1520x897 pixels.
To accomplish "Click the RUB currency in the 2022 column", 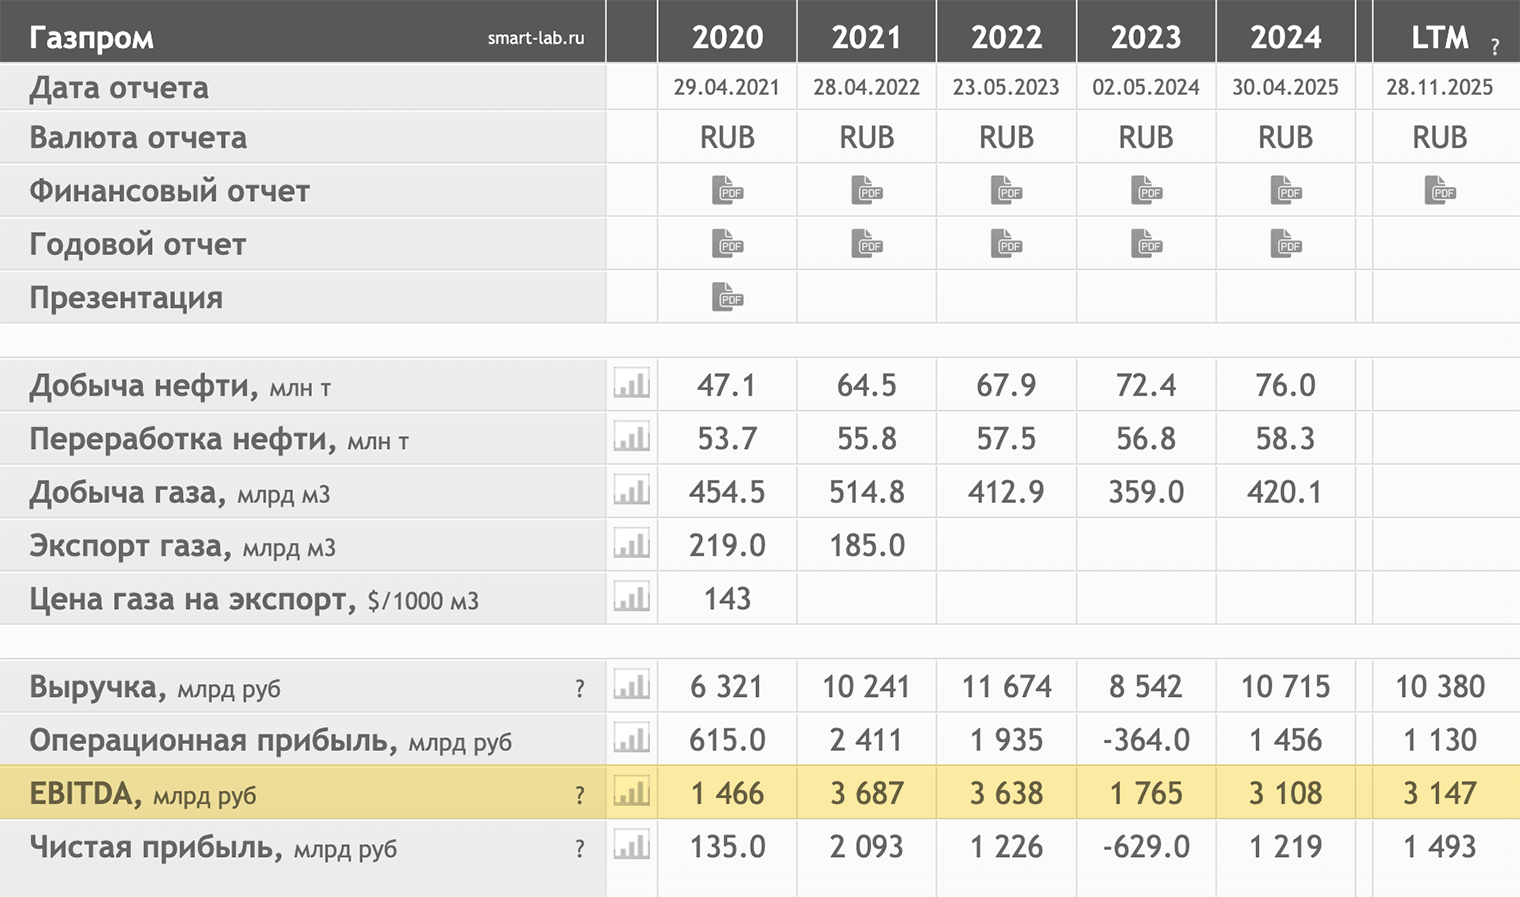I will (1006, 137).
